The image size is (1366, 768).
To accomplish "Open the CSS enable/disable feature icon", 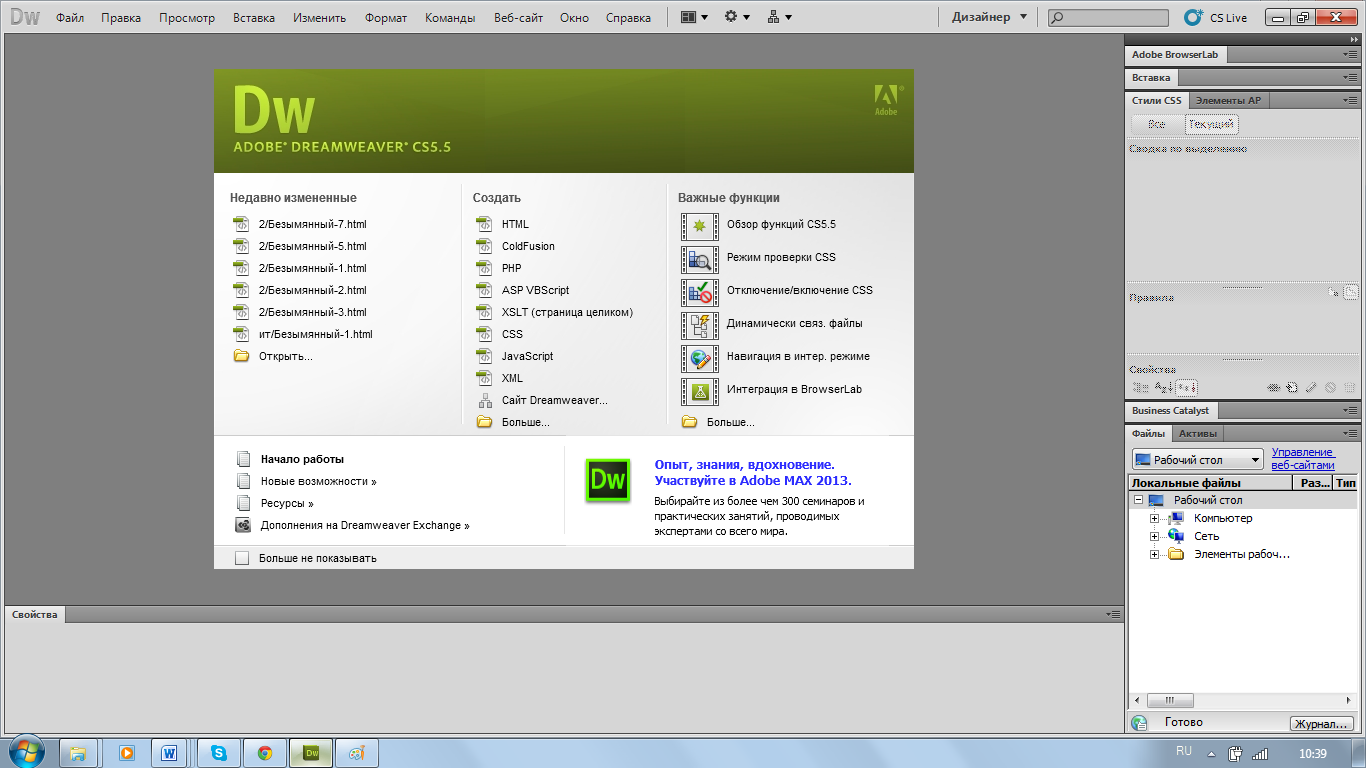I will pos(700,291).
